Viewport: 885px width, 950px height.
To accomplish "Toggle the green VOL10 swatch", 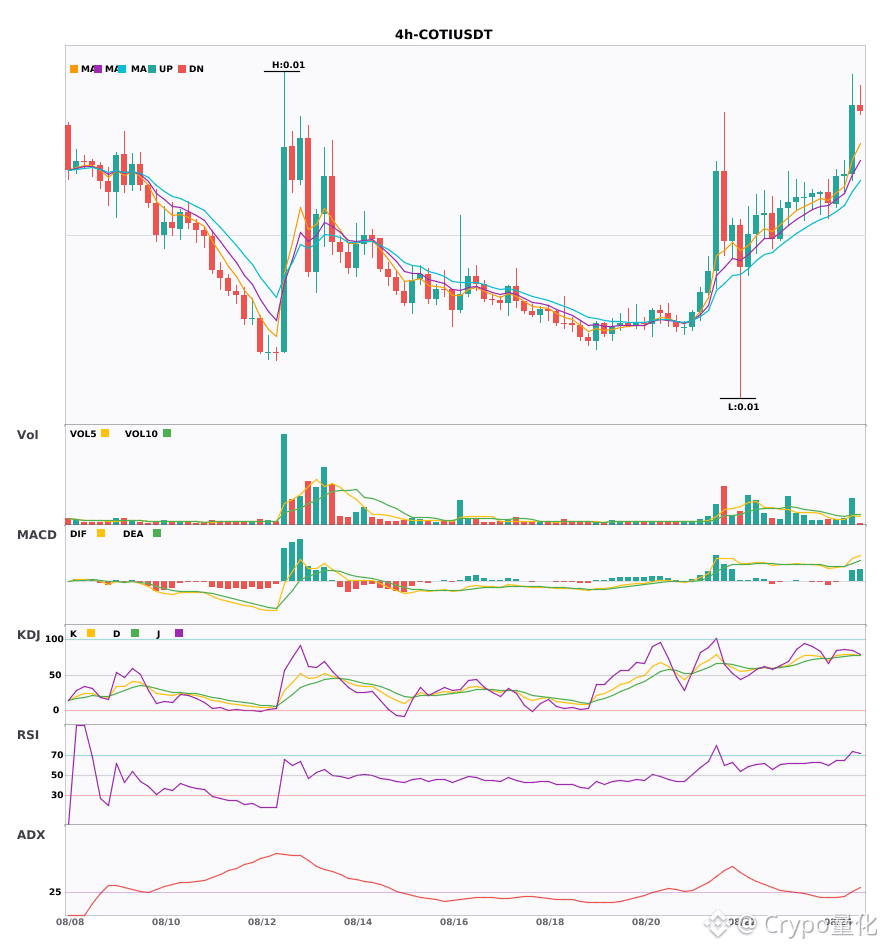I will [167, 433].
